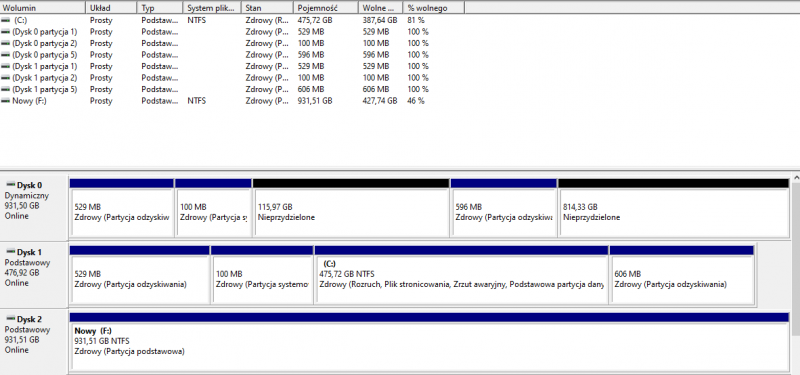Select drive icon of Dysk 0 partycja 5
Image resolution: width=800 pixels, height=375 pixels.
pos(6,55)
